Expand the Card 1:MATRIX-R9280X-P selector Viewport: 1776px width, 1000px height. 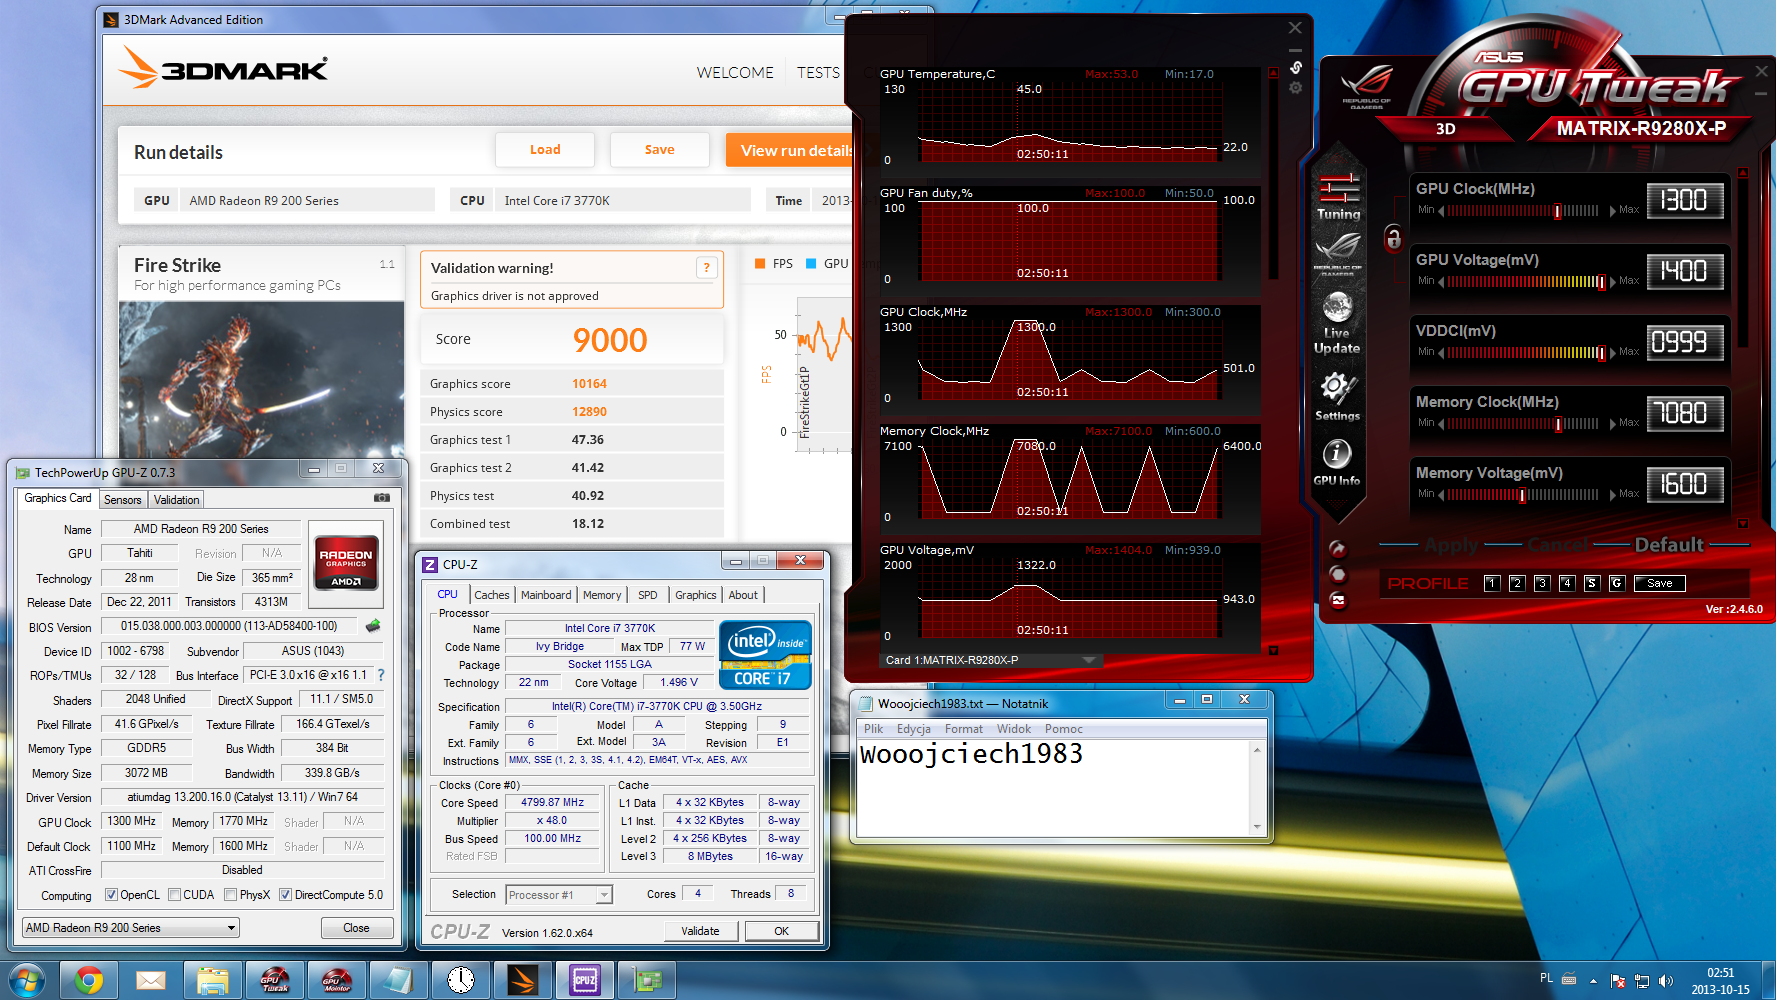1089,660
